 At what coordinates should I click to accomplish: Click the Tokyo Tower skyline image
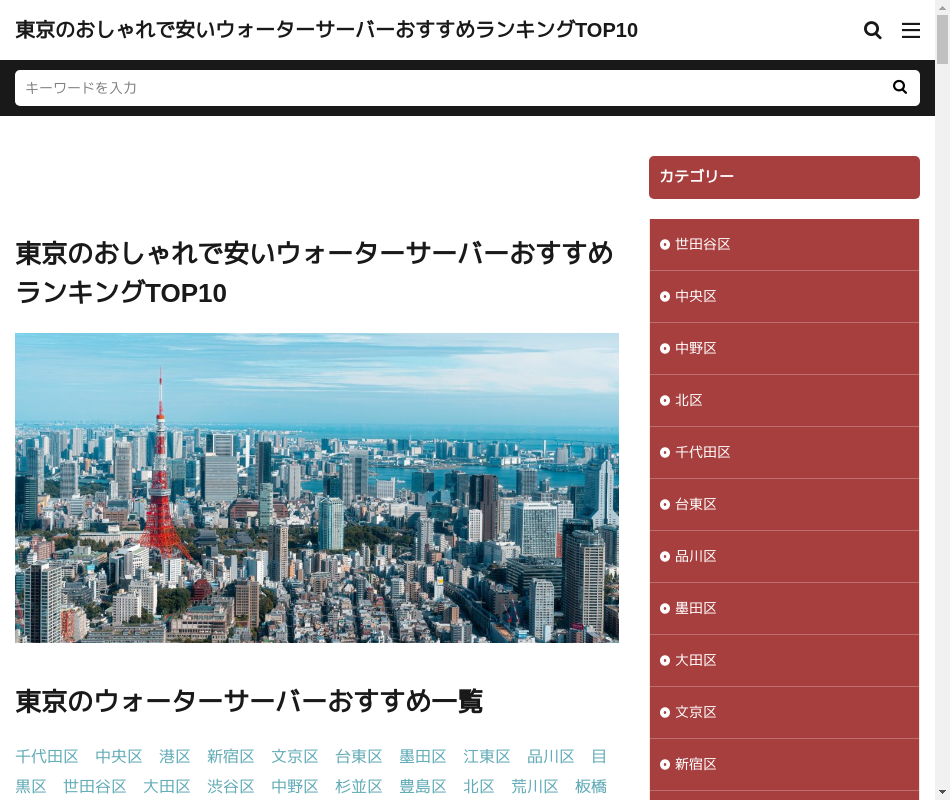pyautogui.click(x=317, y=488)
